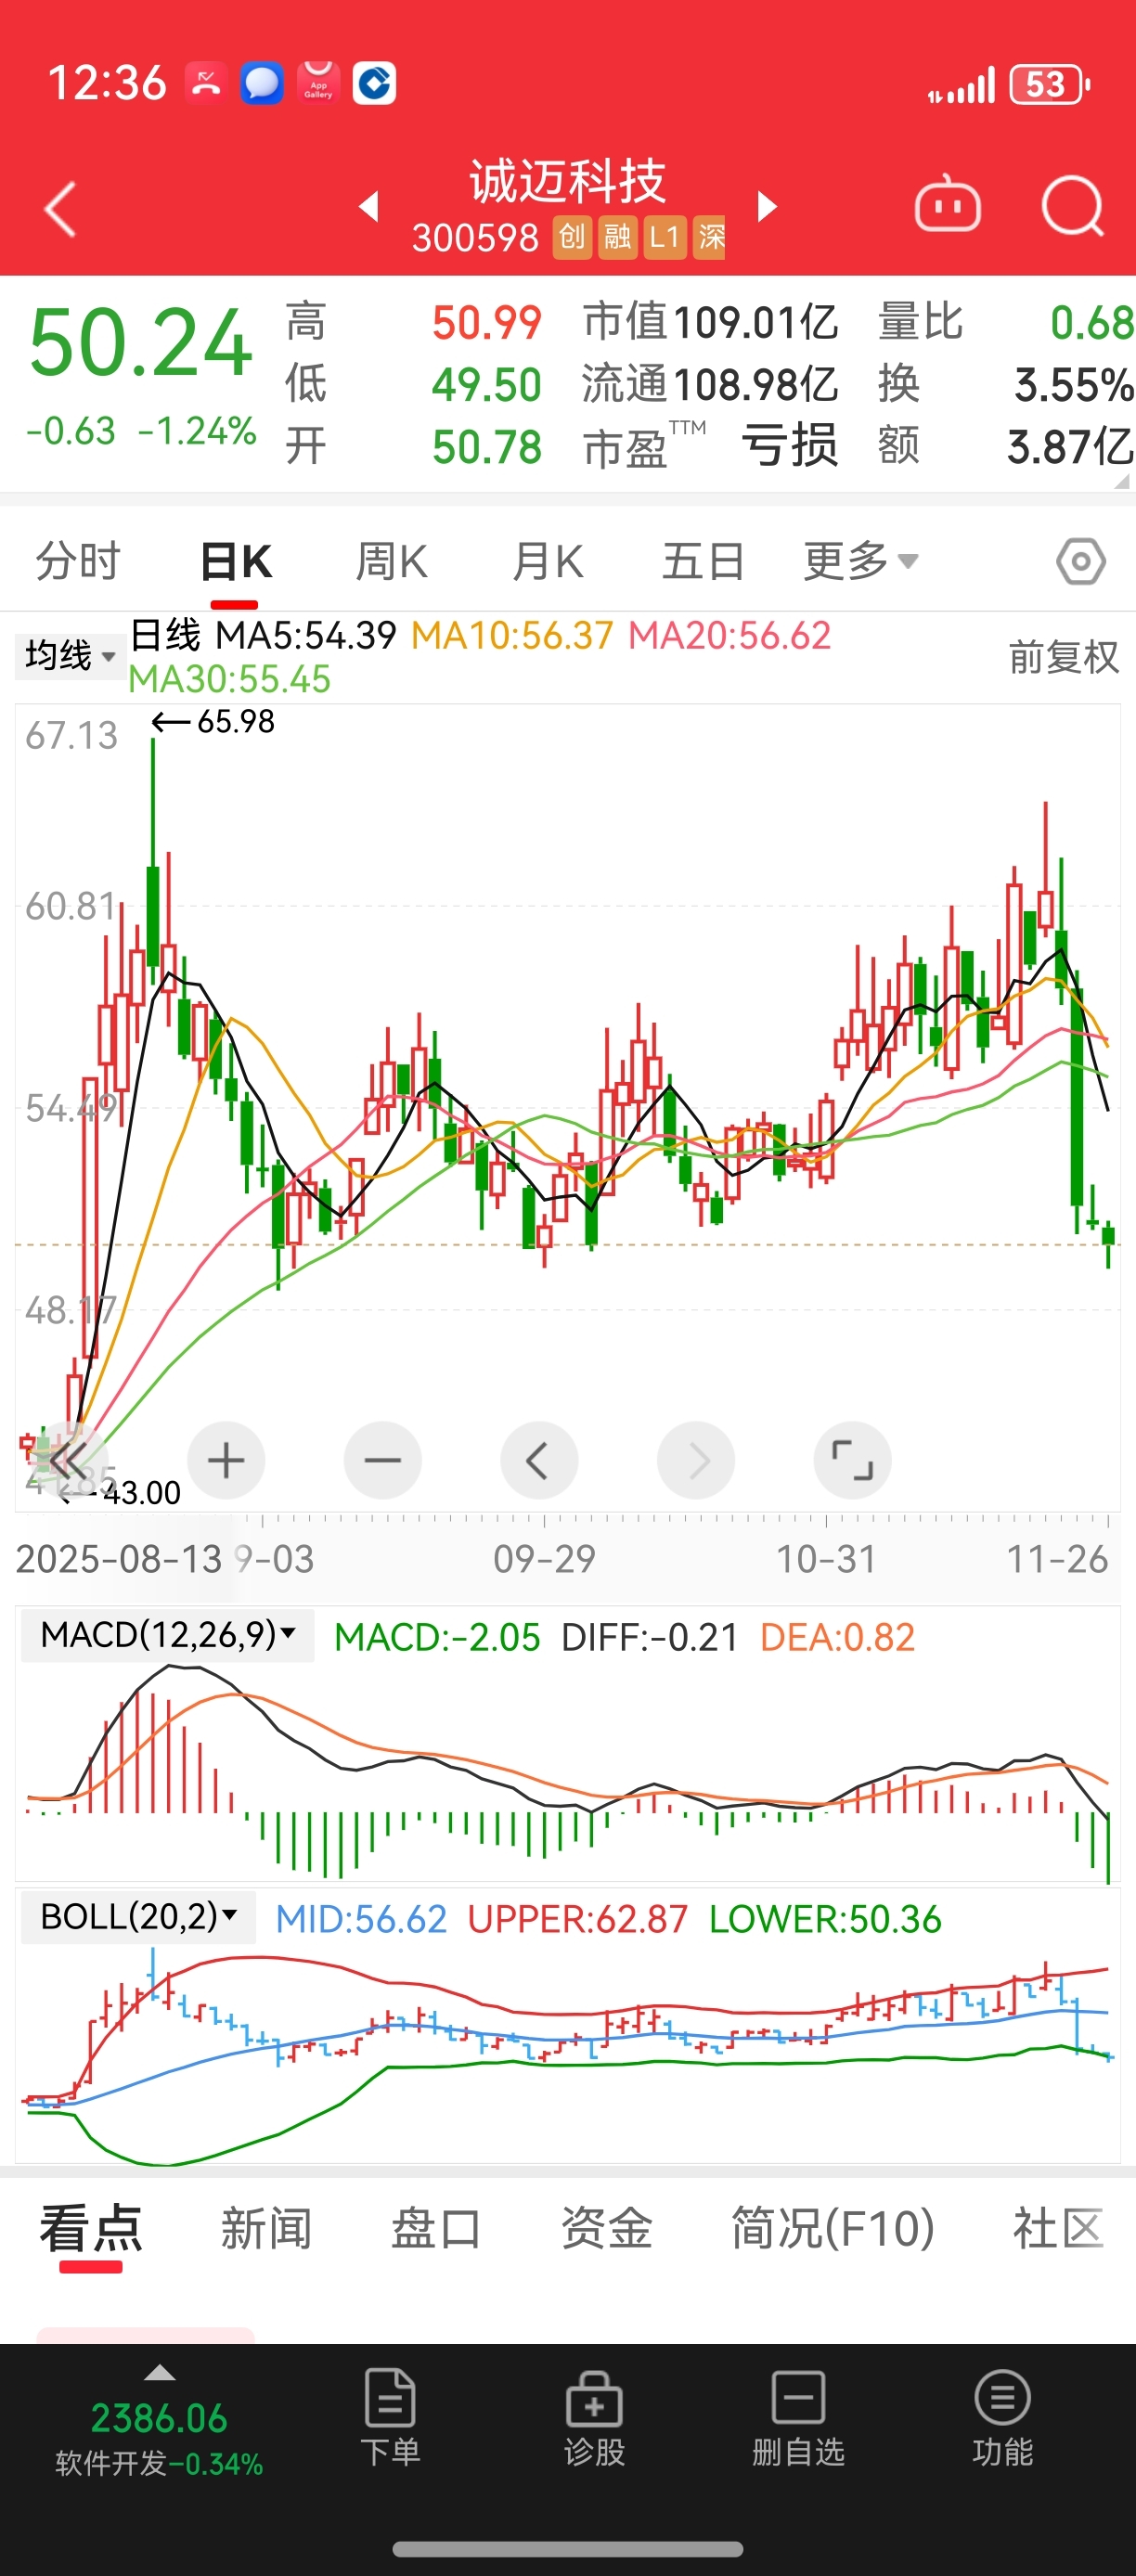
Task: Tap the MACD:-2.05 indicator reading
Action: [x=437, y=1637]
